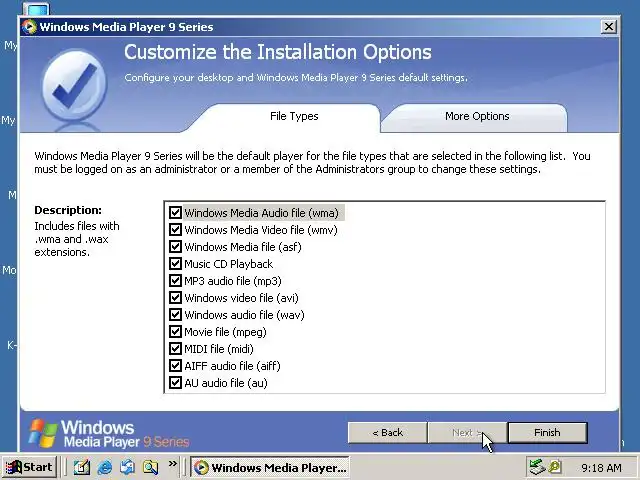
Task: Open the Start menu
Action: tap(29, 467)
